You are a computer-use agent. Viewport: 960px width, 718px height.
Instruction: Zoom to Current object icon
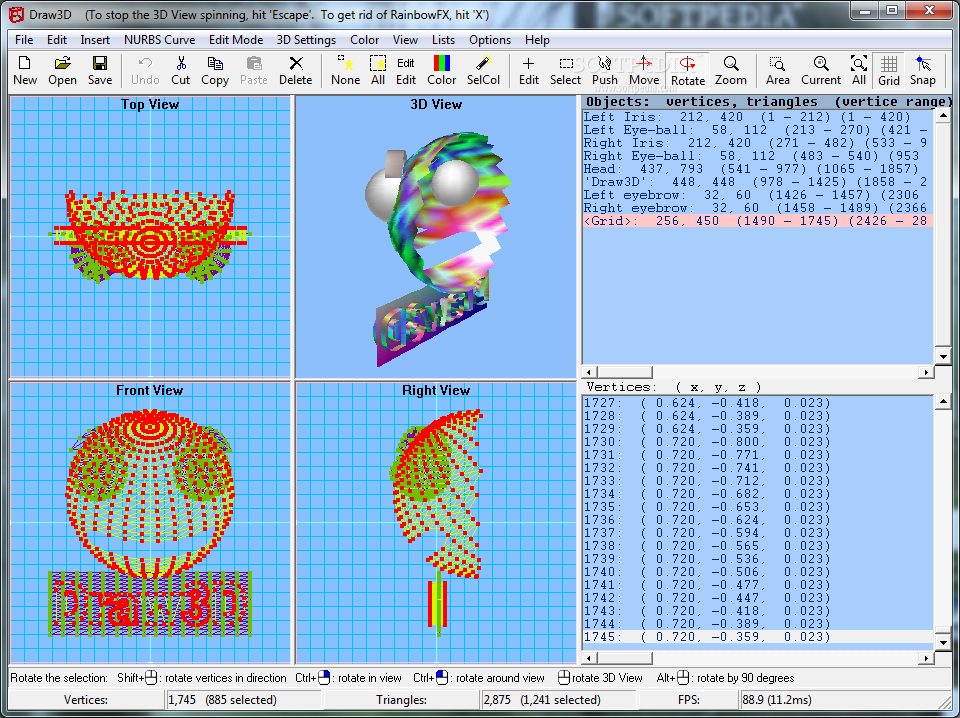coord(821,70)
